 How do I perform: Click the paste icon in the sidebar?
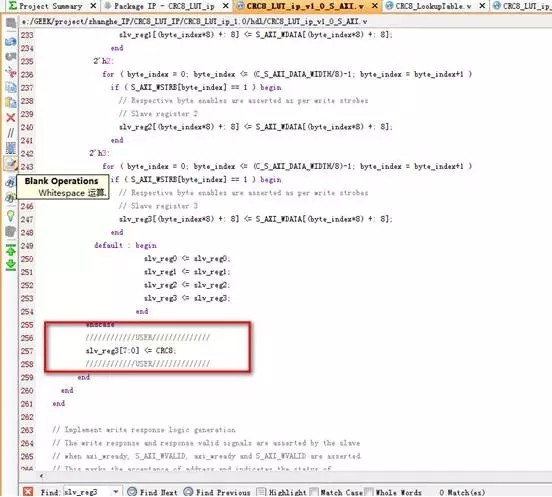click(11, 102)
